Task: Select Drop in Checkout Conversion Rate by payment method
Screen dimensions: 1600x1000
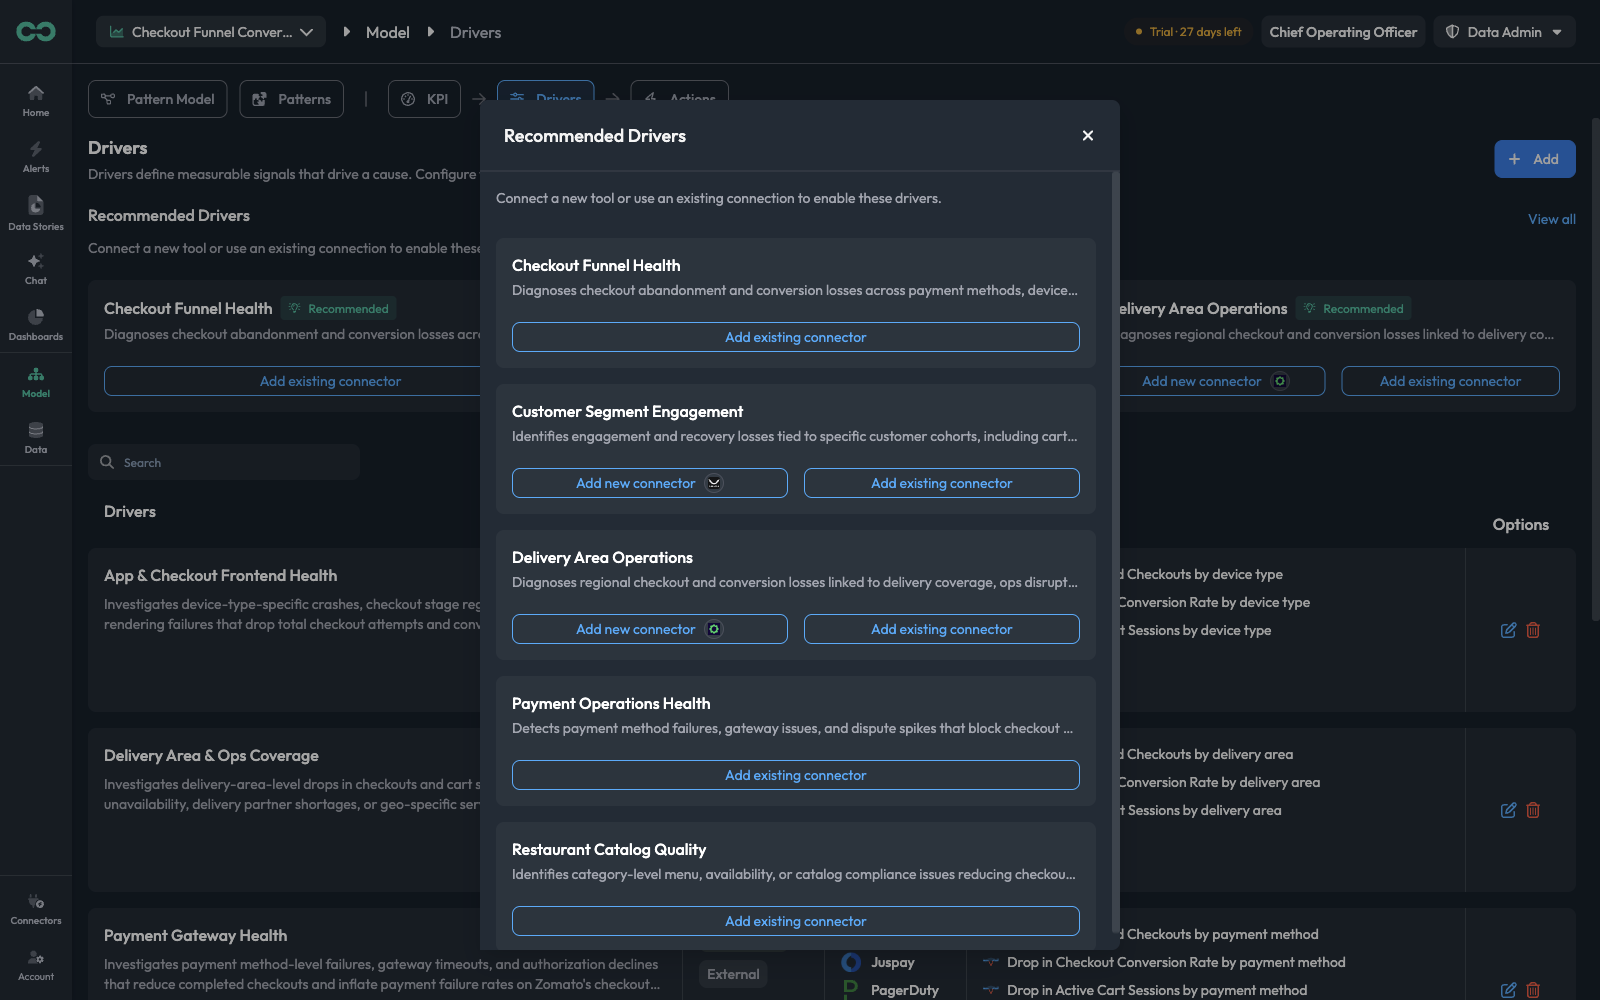Action: click(x=1175, y=962)
